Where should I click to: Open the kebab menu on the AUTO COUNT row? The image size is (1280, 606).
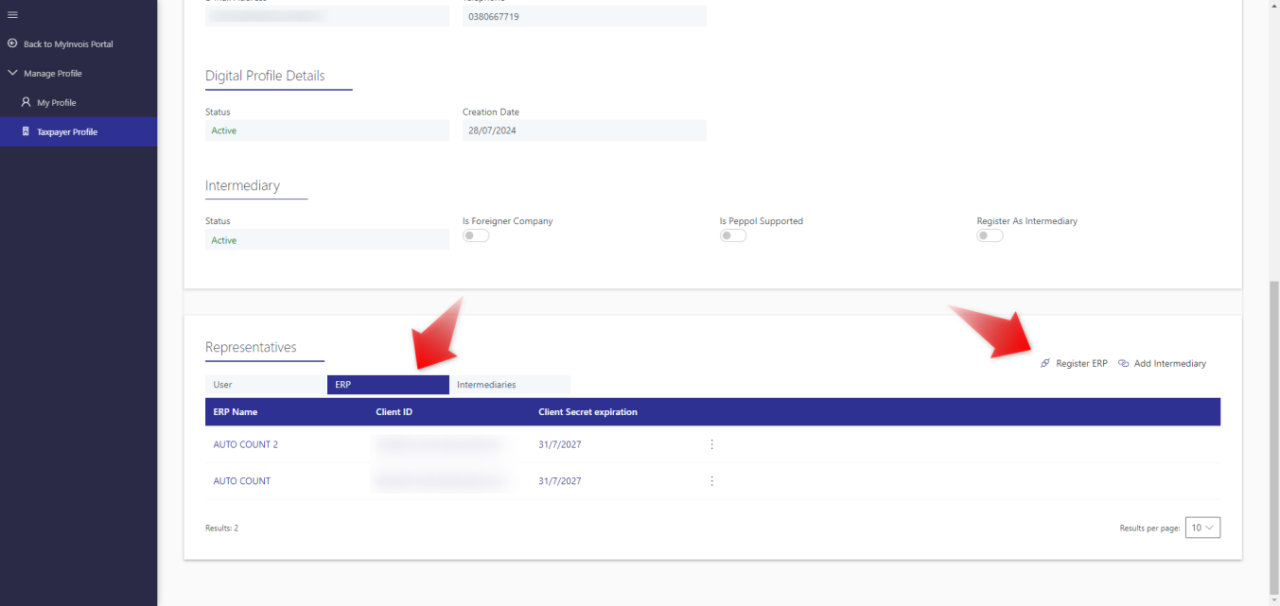711,481
